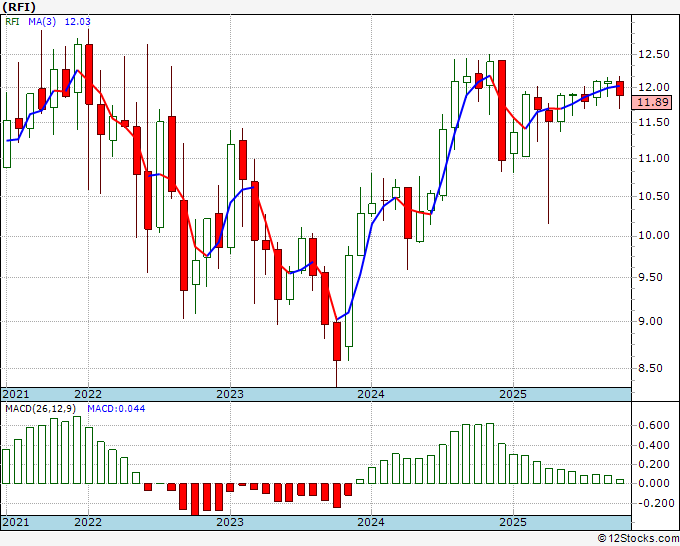Viewport: 680px width, 546px height.
Task: Click the 8.50 price axis label
Action: (x=651, y=368)
